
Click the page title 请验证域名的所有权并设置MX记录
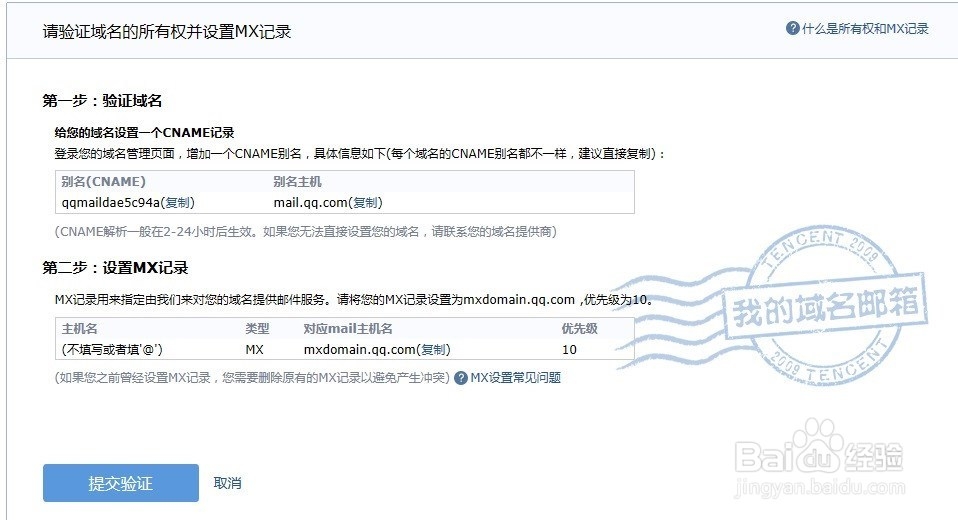coord(167,32)
